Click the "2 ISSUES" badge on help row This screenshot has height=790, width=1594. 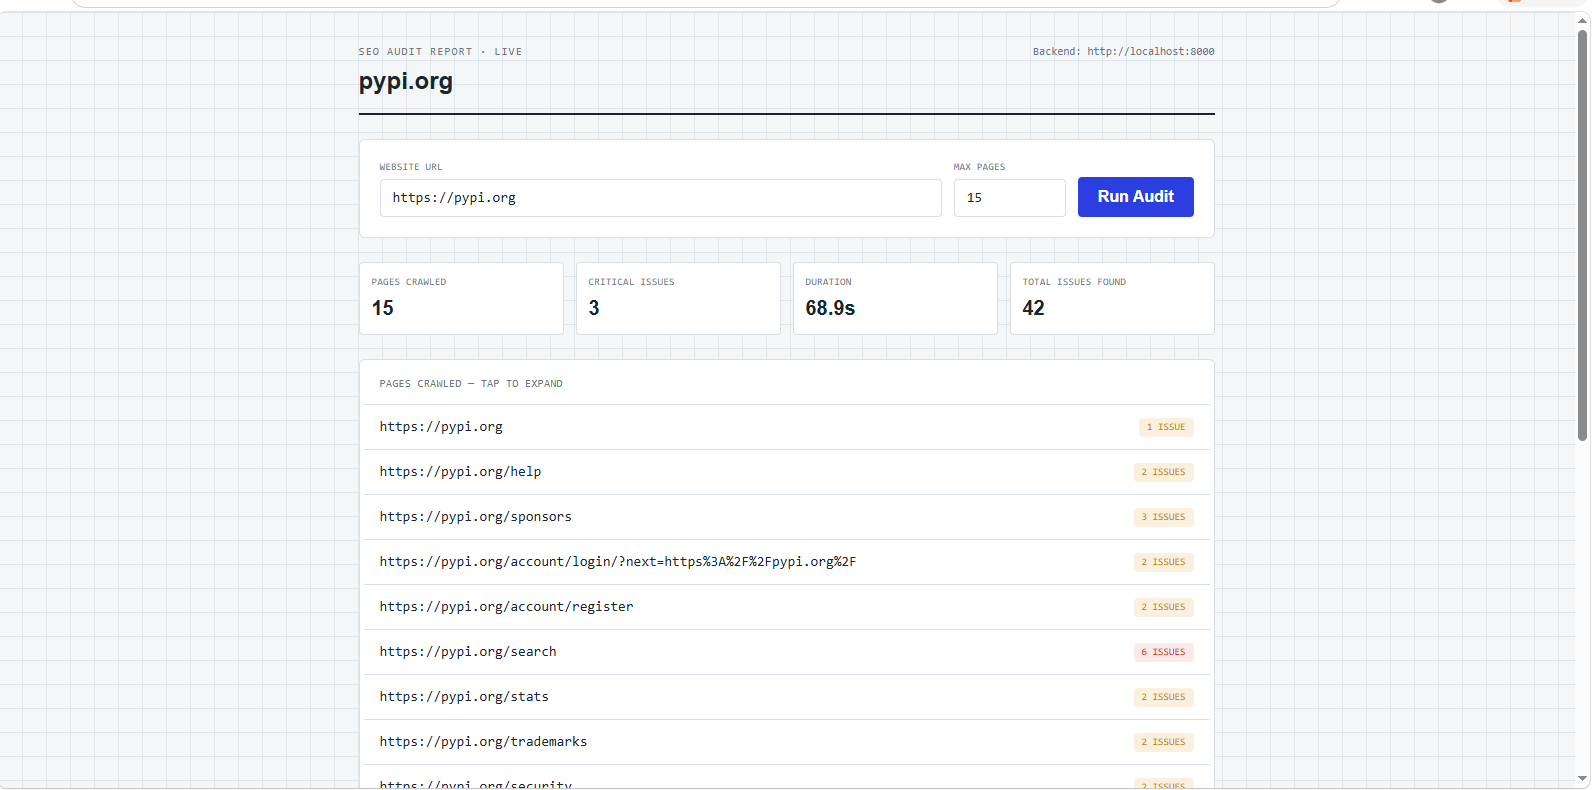(1163, 472)
